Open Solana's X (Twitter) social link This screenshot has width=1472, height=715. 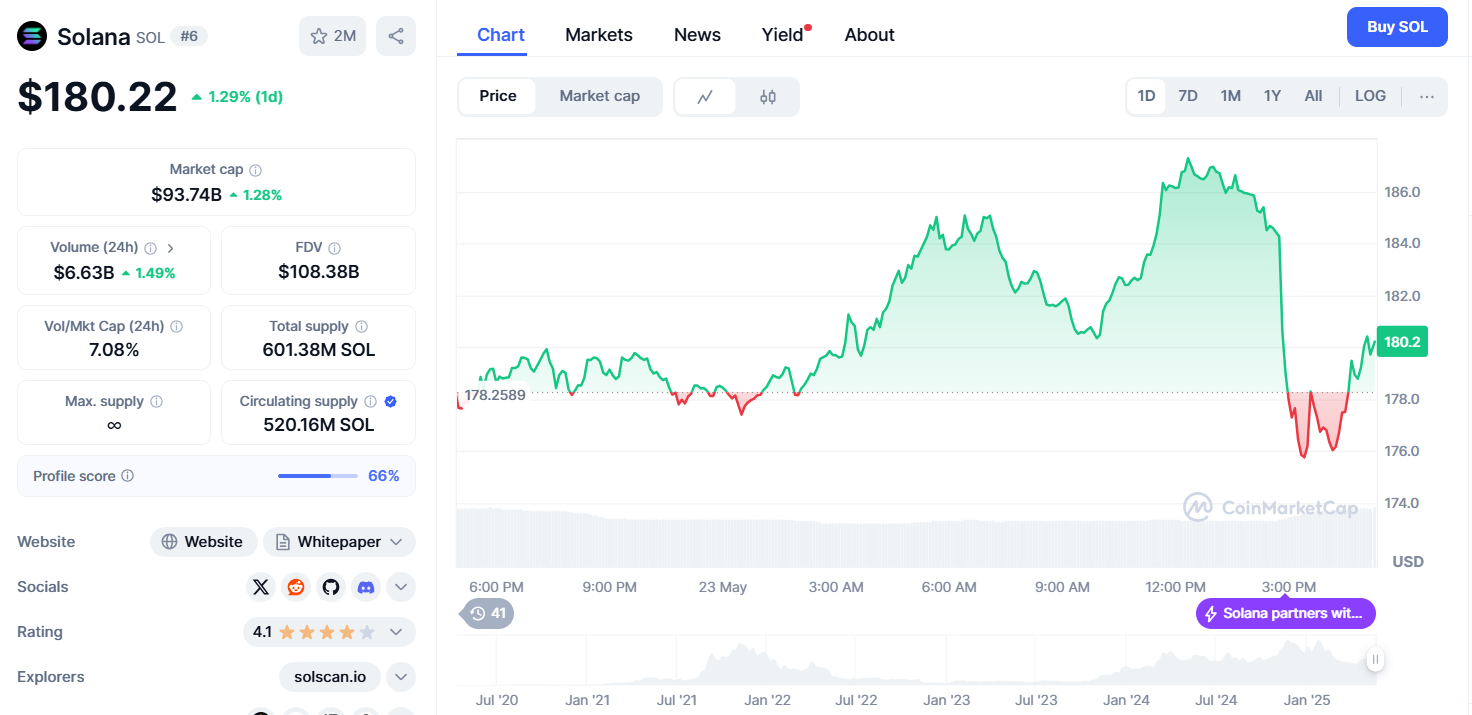tap(261, 587)
